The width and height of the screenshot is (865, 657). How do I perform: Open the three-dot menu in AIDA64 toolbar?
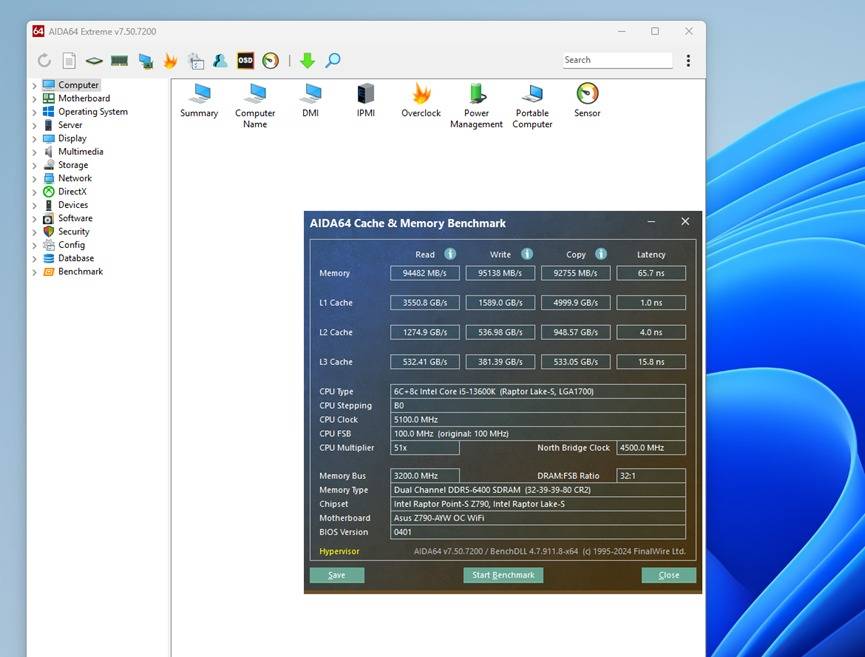tap(688, 60)
